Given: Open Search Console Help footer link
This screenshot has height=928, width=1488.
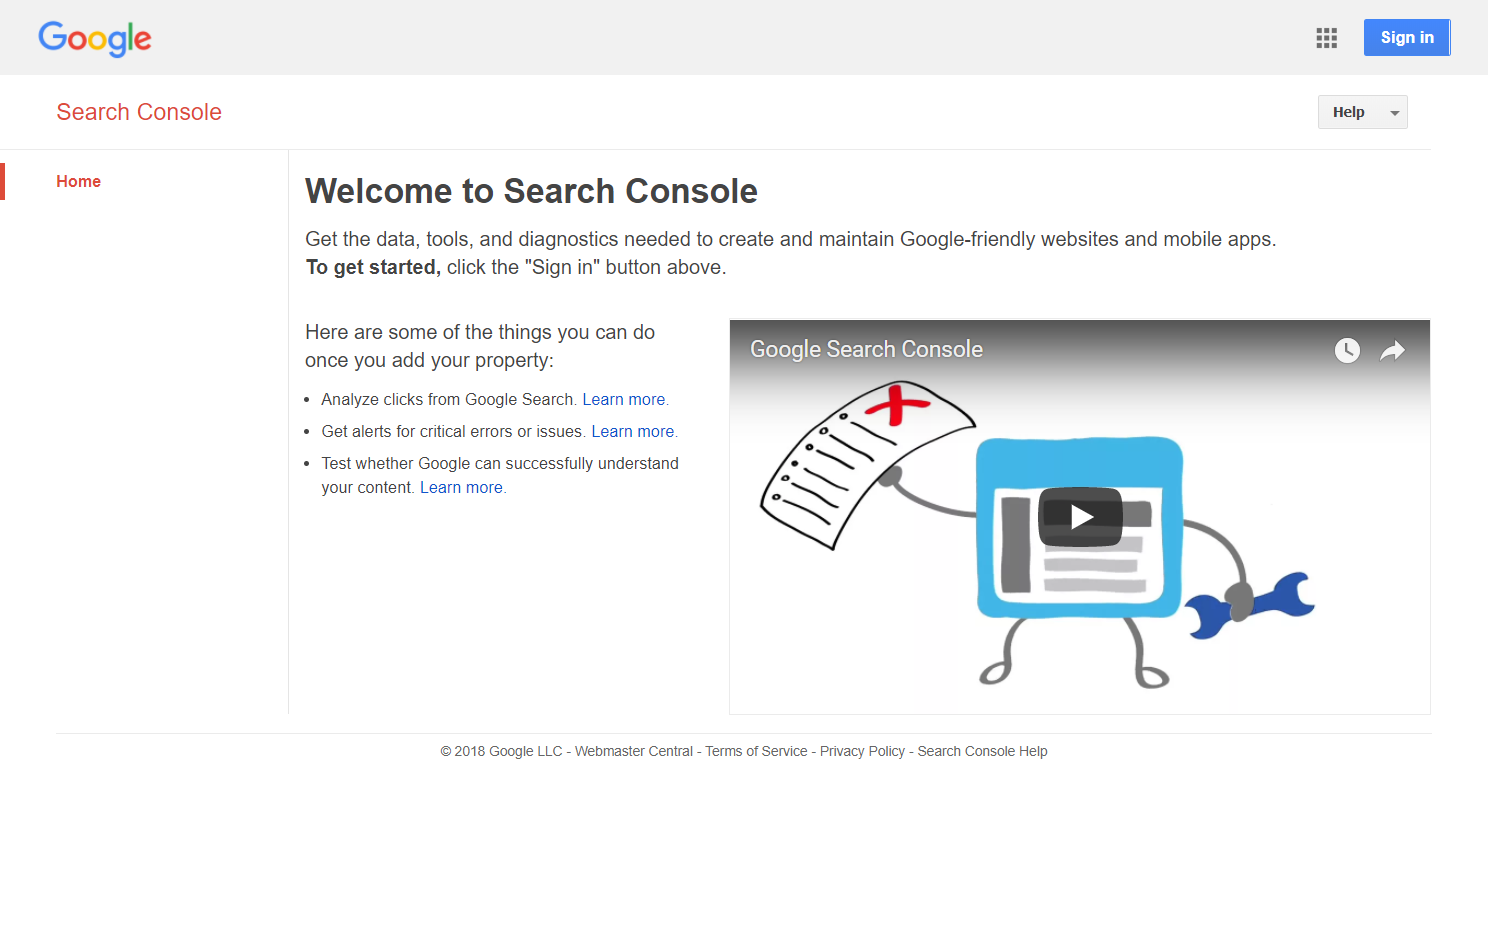Looking at the screenshot, I should click(x=982, y=751).
